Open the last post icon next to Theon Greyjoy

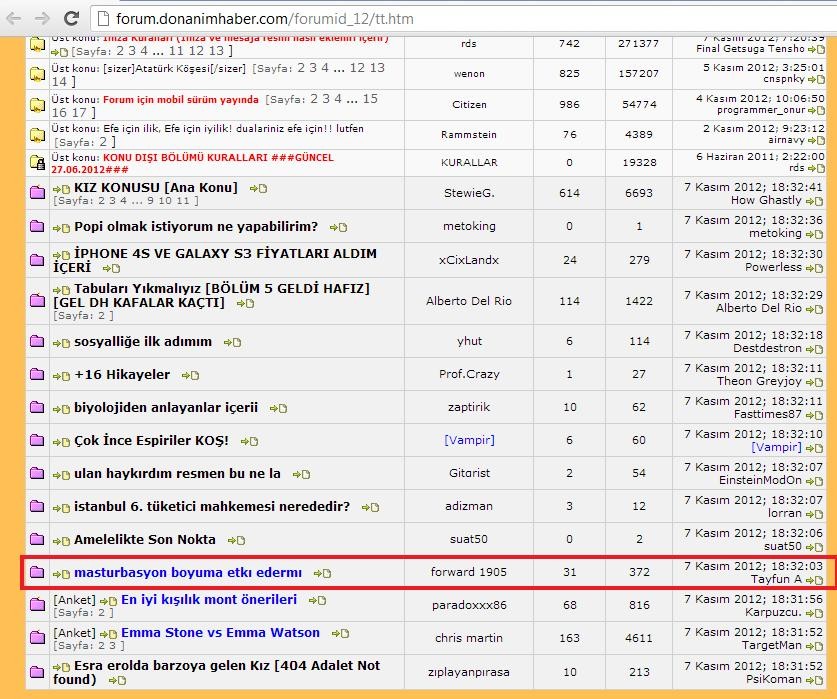click(815, 382)
